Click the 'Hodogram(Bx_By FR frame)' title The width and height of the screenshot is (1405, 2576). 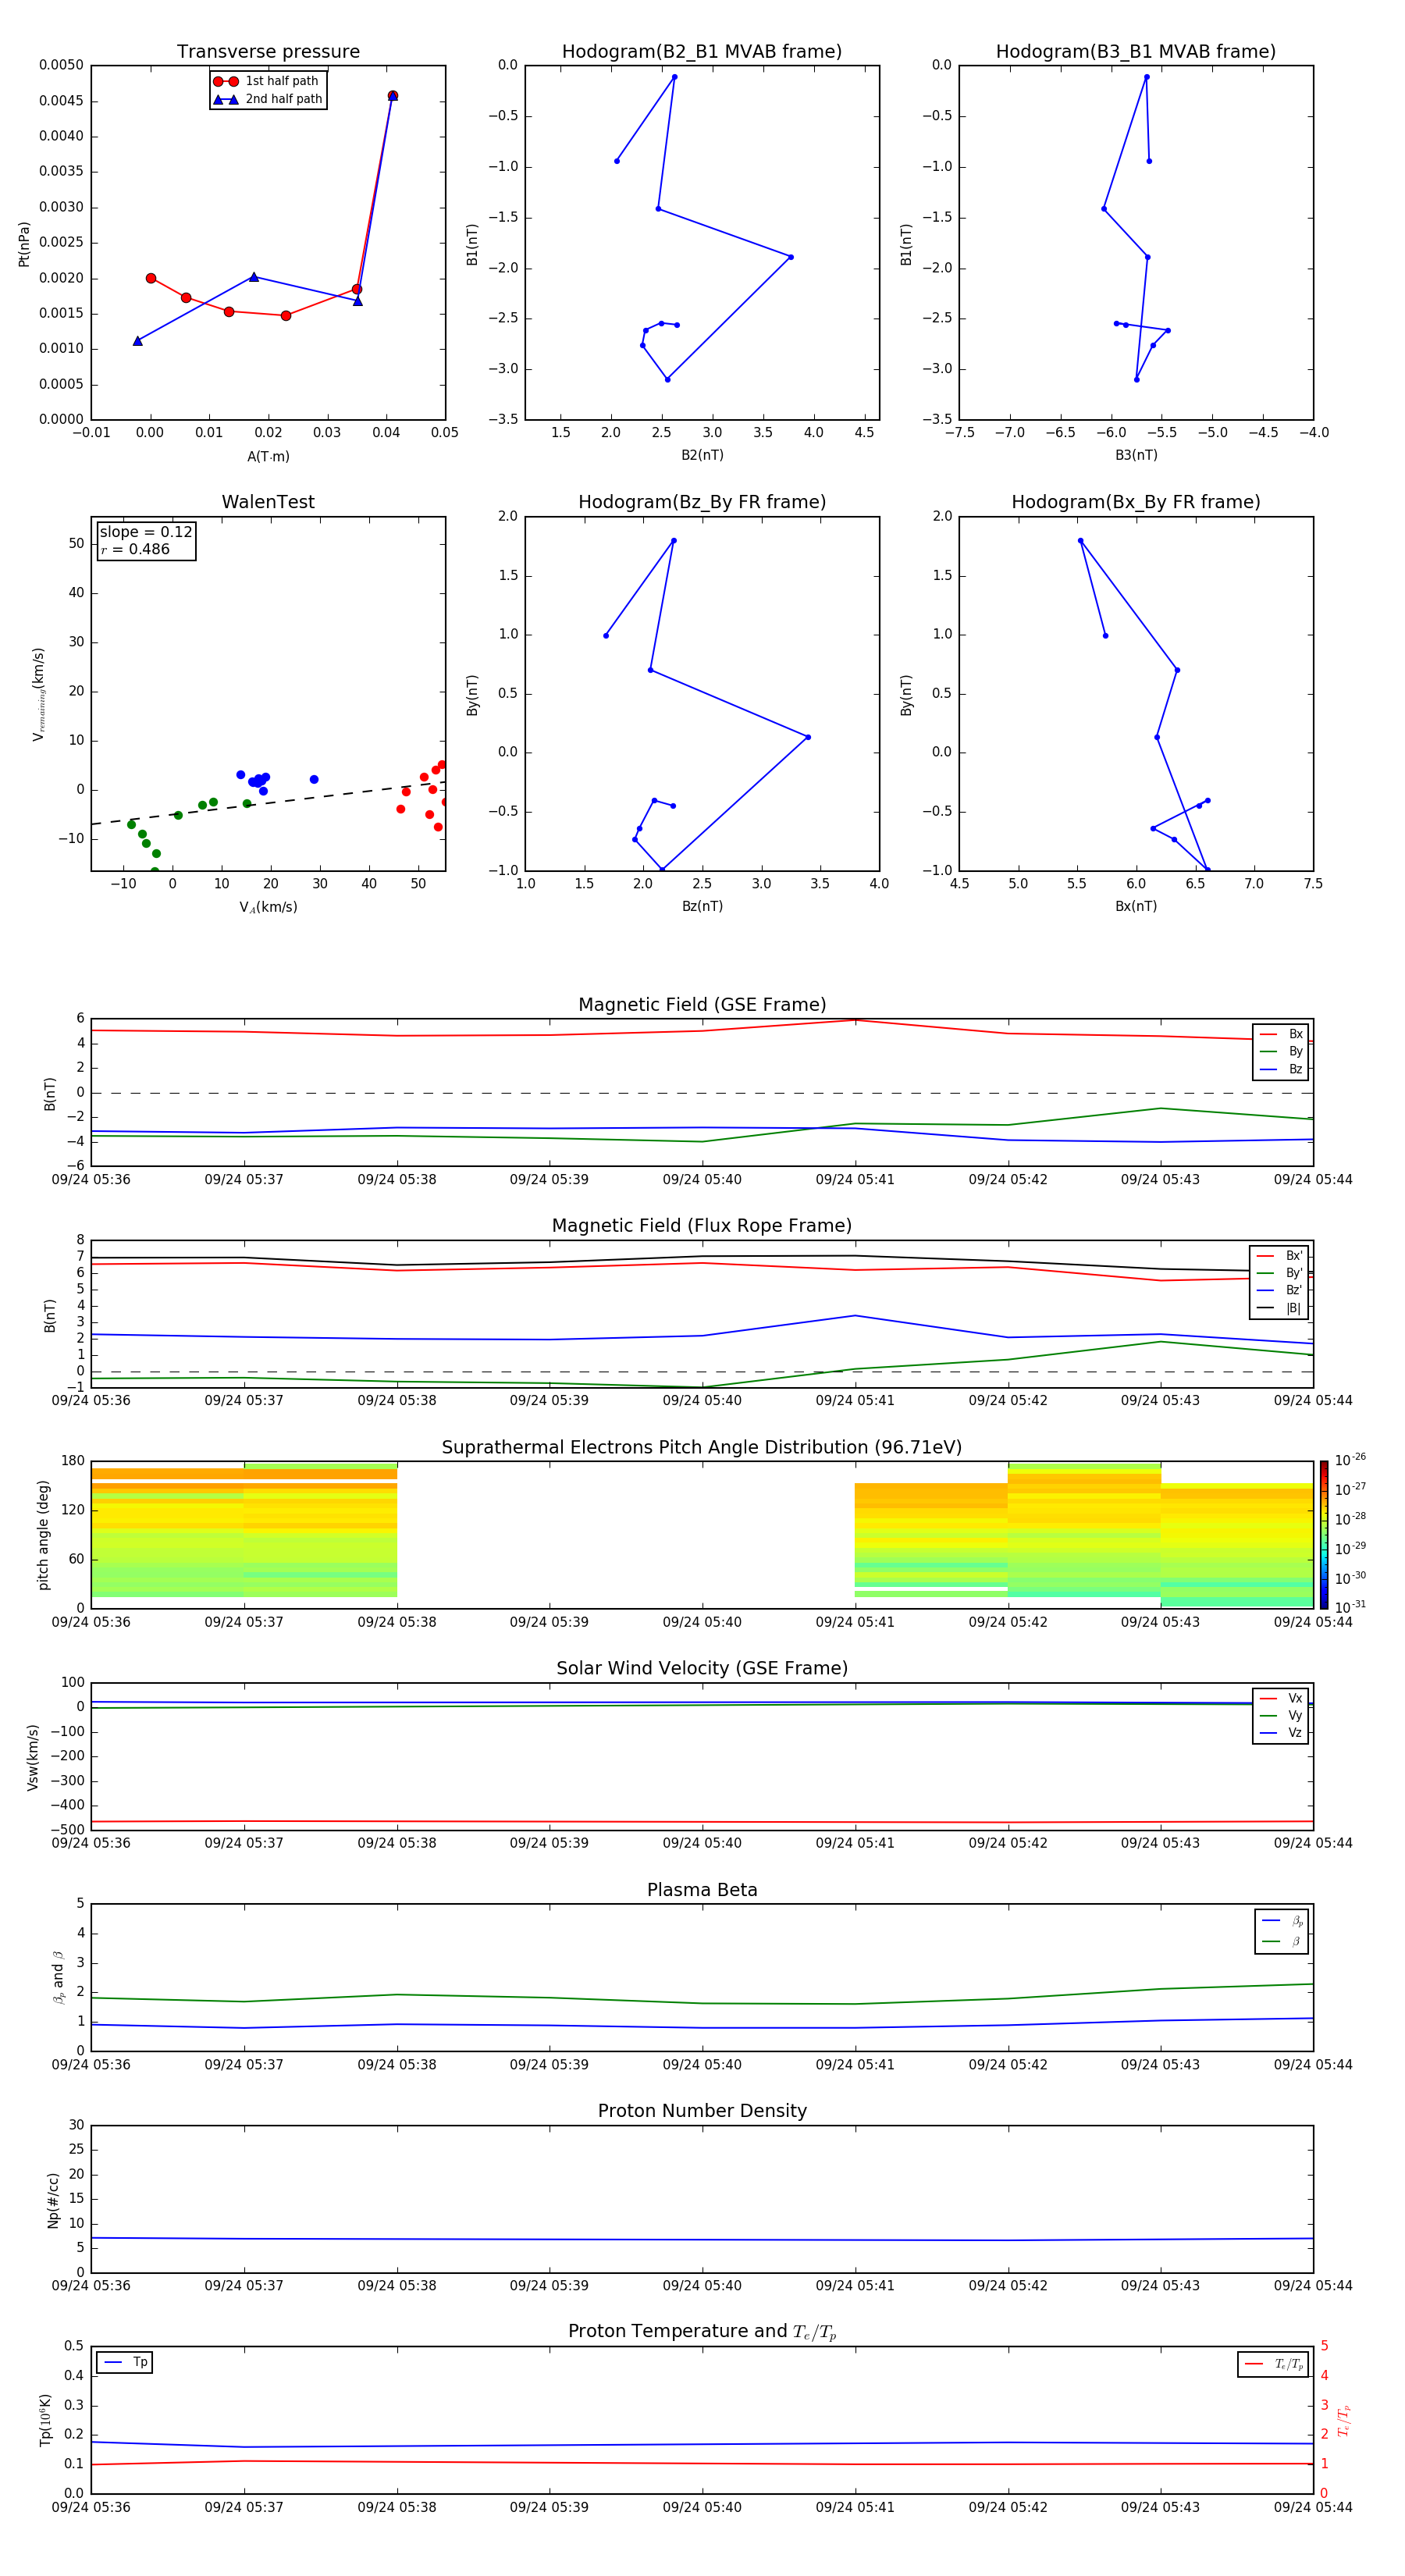point(1136,502)
